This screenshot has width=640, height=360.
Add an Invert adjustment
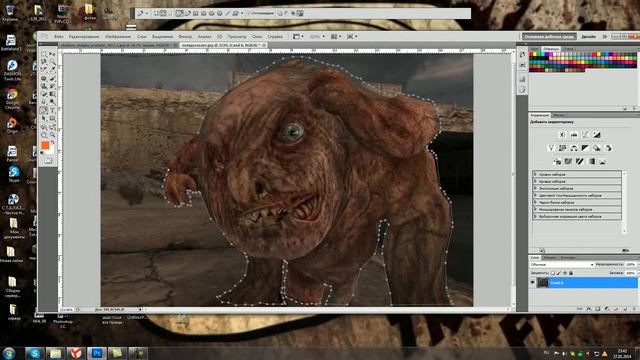tap(557, 162)
